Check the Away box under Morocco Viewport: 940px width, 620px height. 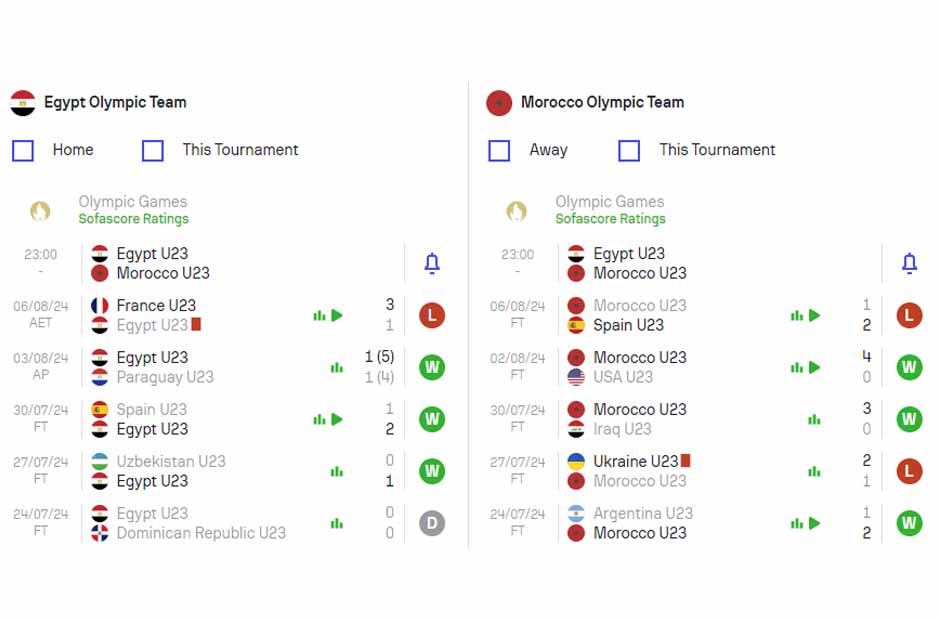499,151
